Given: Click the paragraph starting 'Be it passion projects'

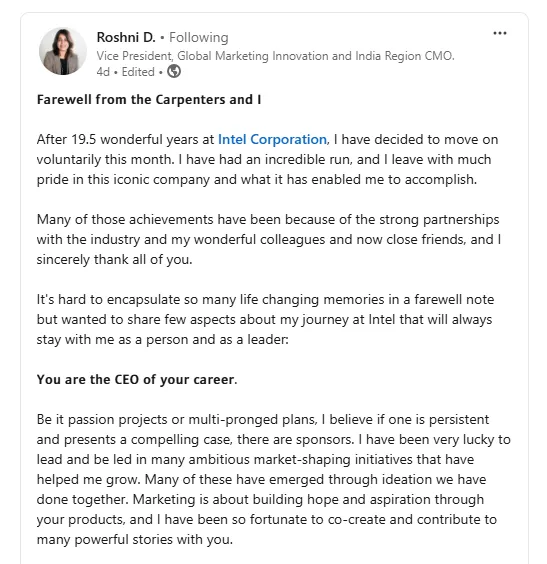Looking at the screenshot, I should [x=274, y=479].
